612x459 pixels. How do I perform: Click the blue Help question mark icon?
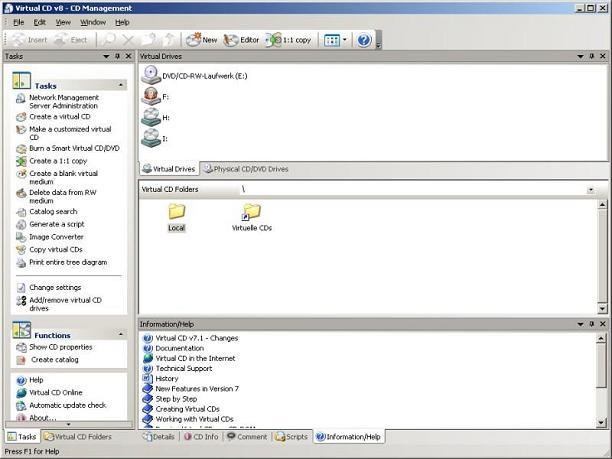(364, 40)
